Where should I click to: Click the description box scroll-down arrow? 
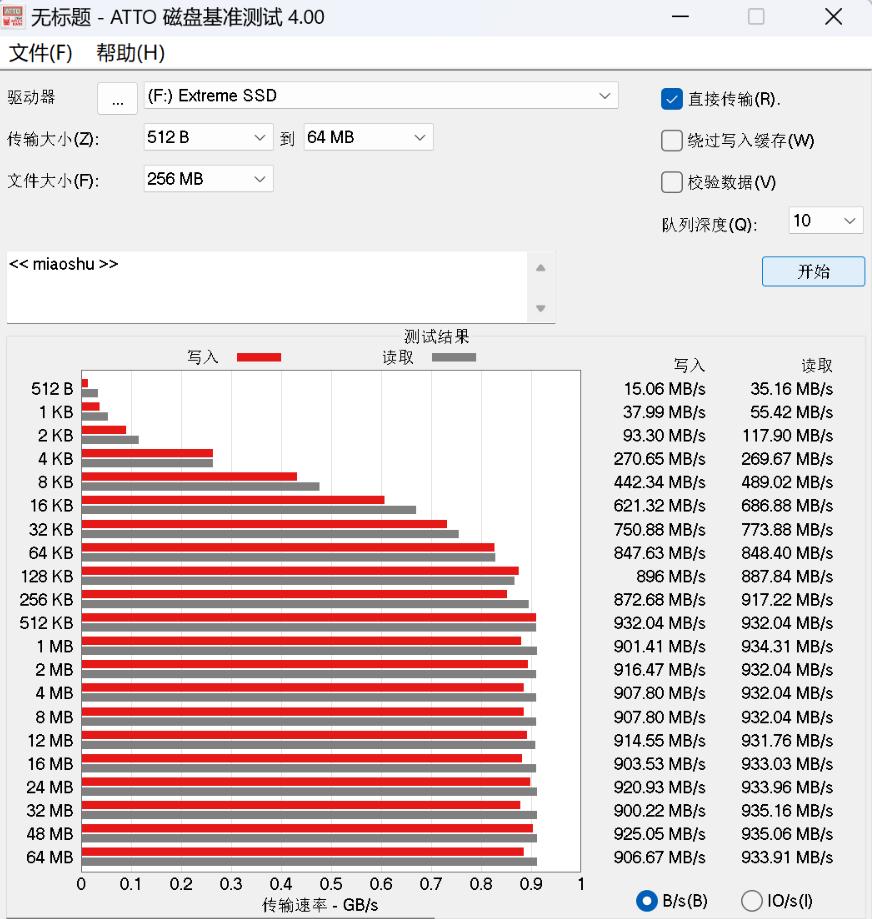pos(540,309)
